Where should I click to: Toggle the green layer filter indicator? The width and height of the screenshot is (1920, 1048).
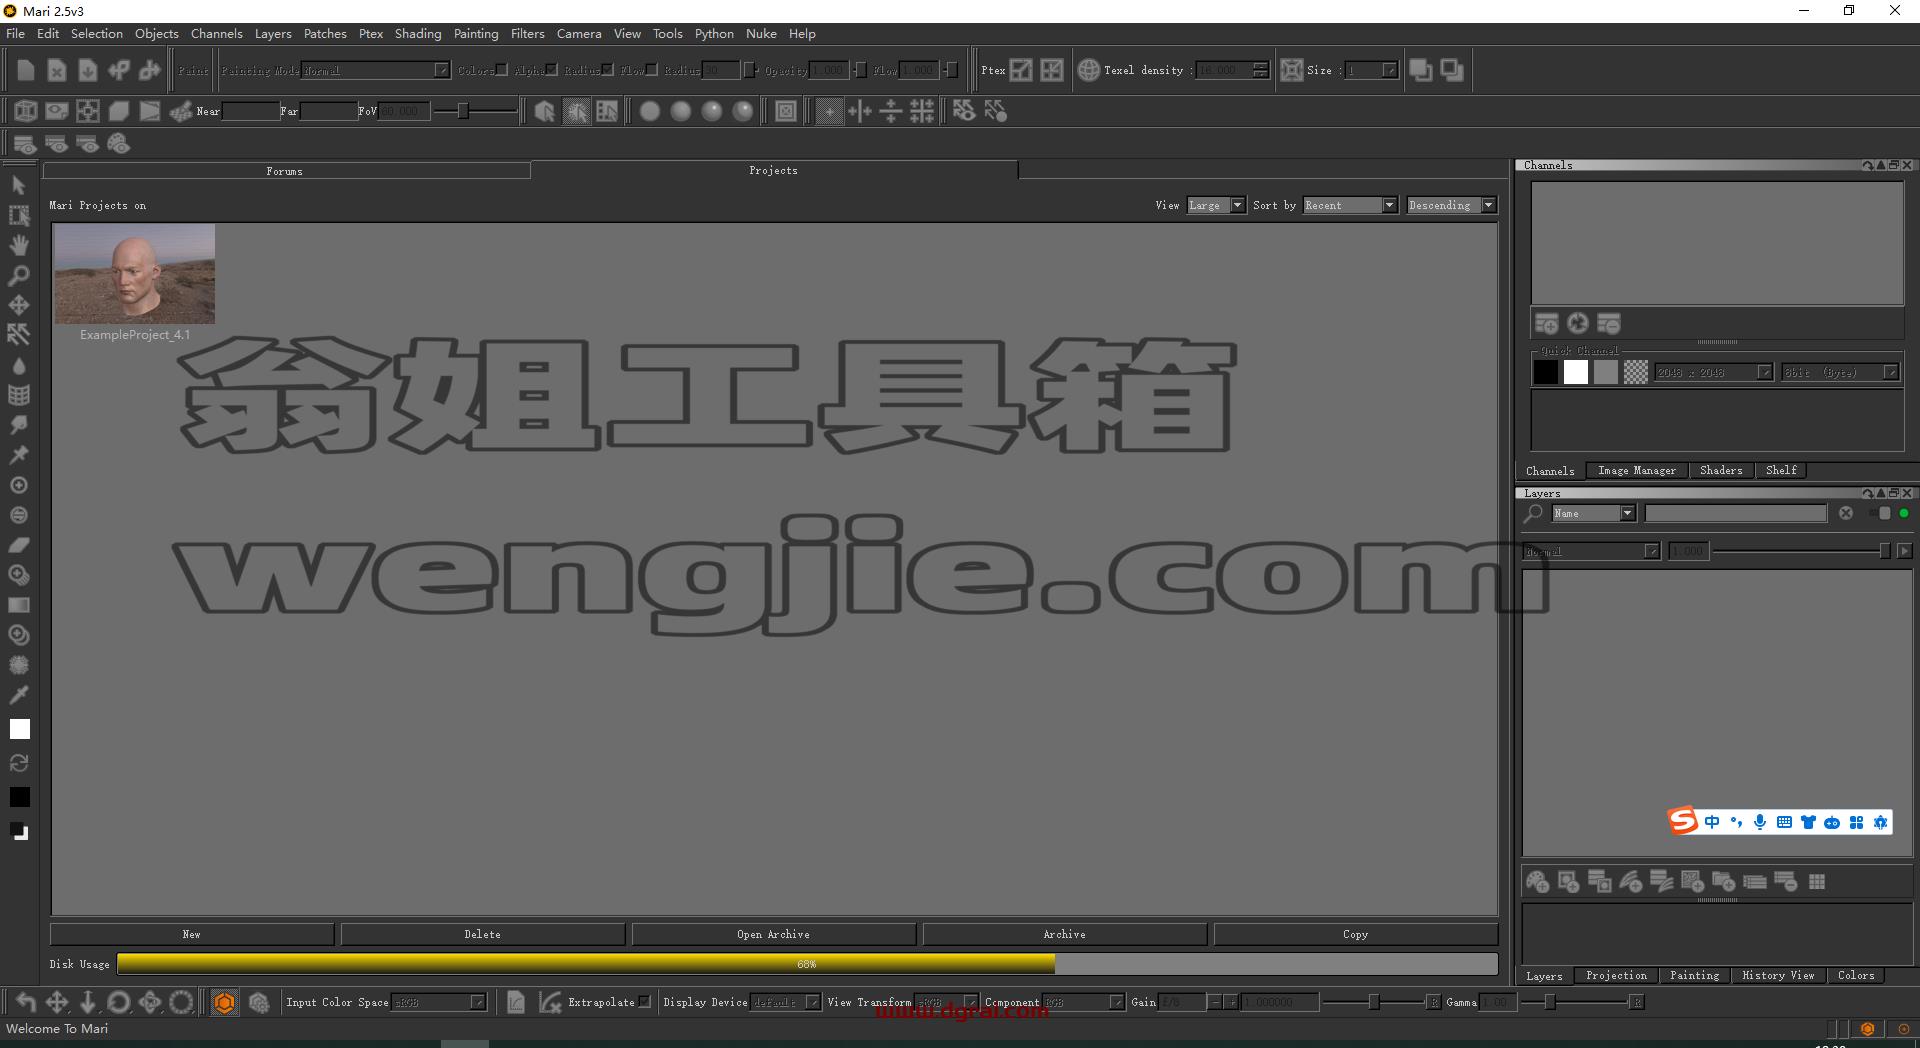[x=1904, y=513]
